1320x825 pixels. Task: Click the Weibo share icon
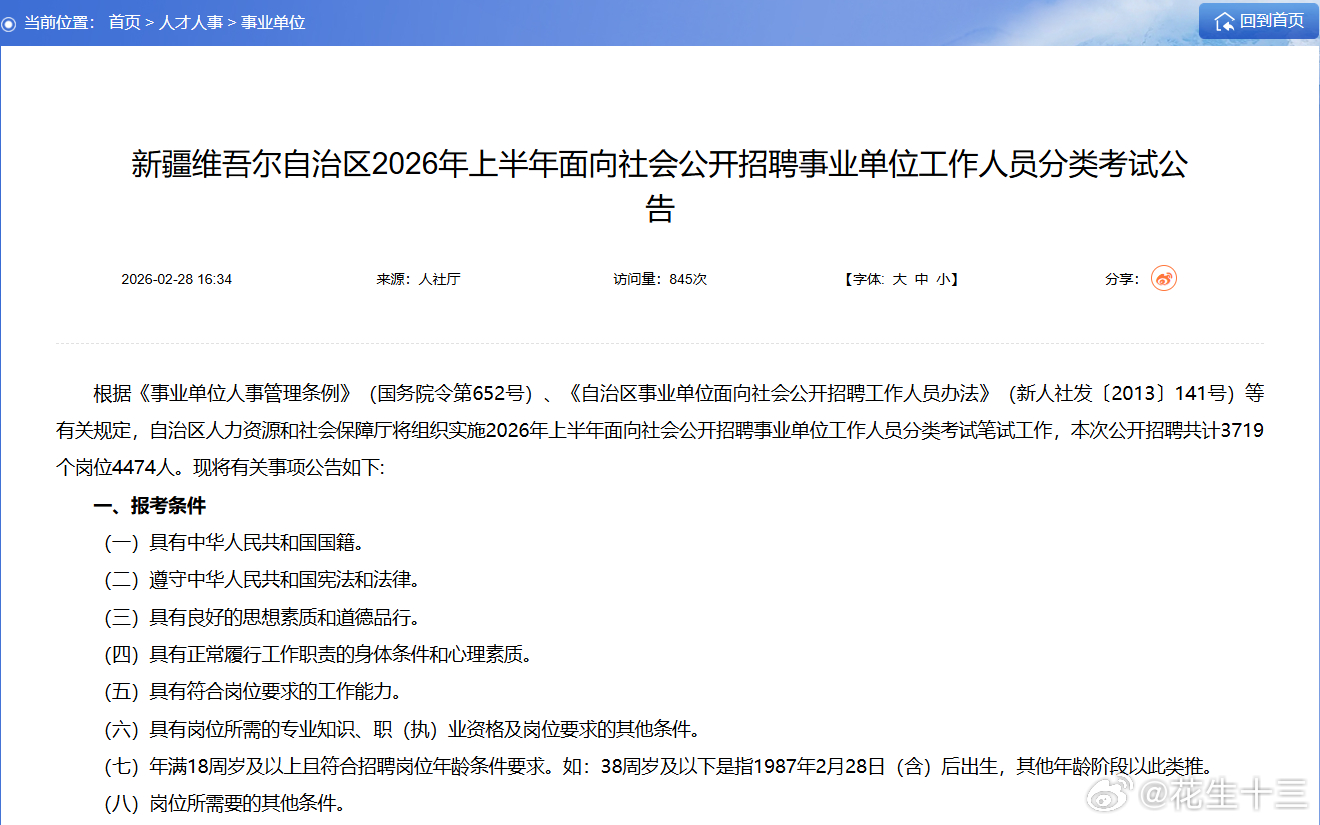pos(1164,279)
